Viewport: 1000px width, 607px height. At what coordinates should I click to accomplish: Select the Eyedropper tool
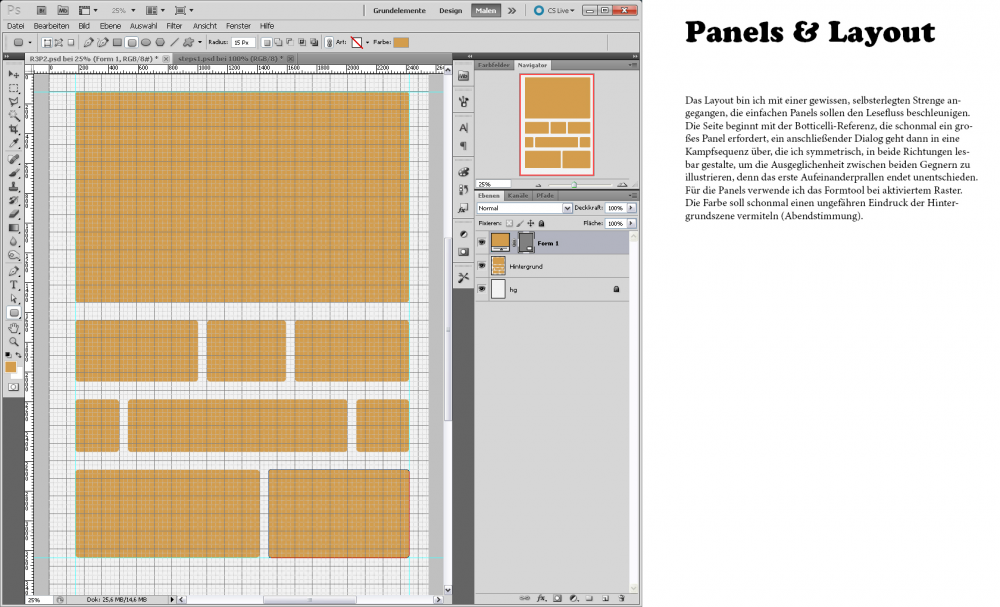click(x=13, y=143)
